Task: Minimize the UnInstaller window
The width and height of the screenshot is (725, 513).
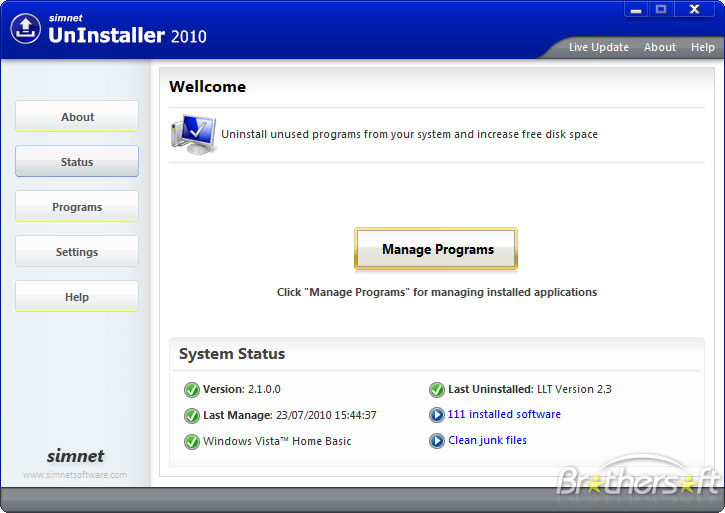Action: (637, 9)
